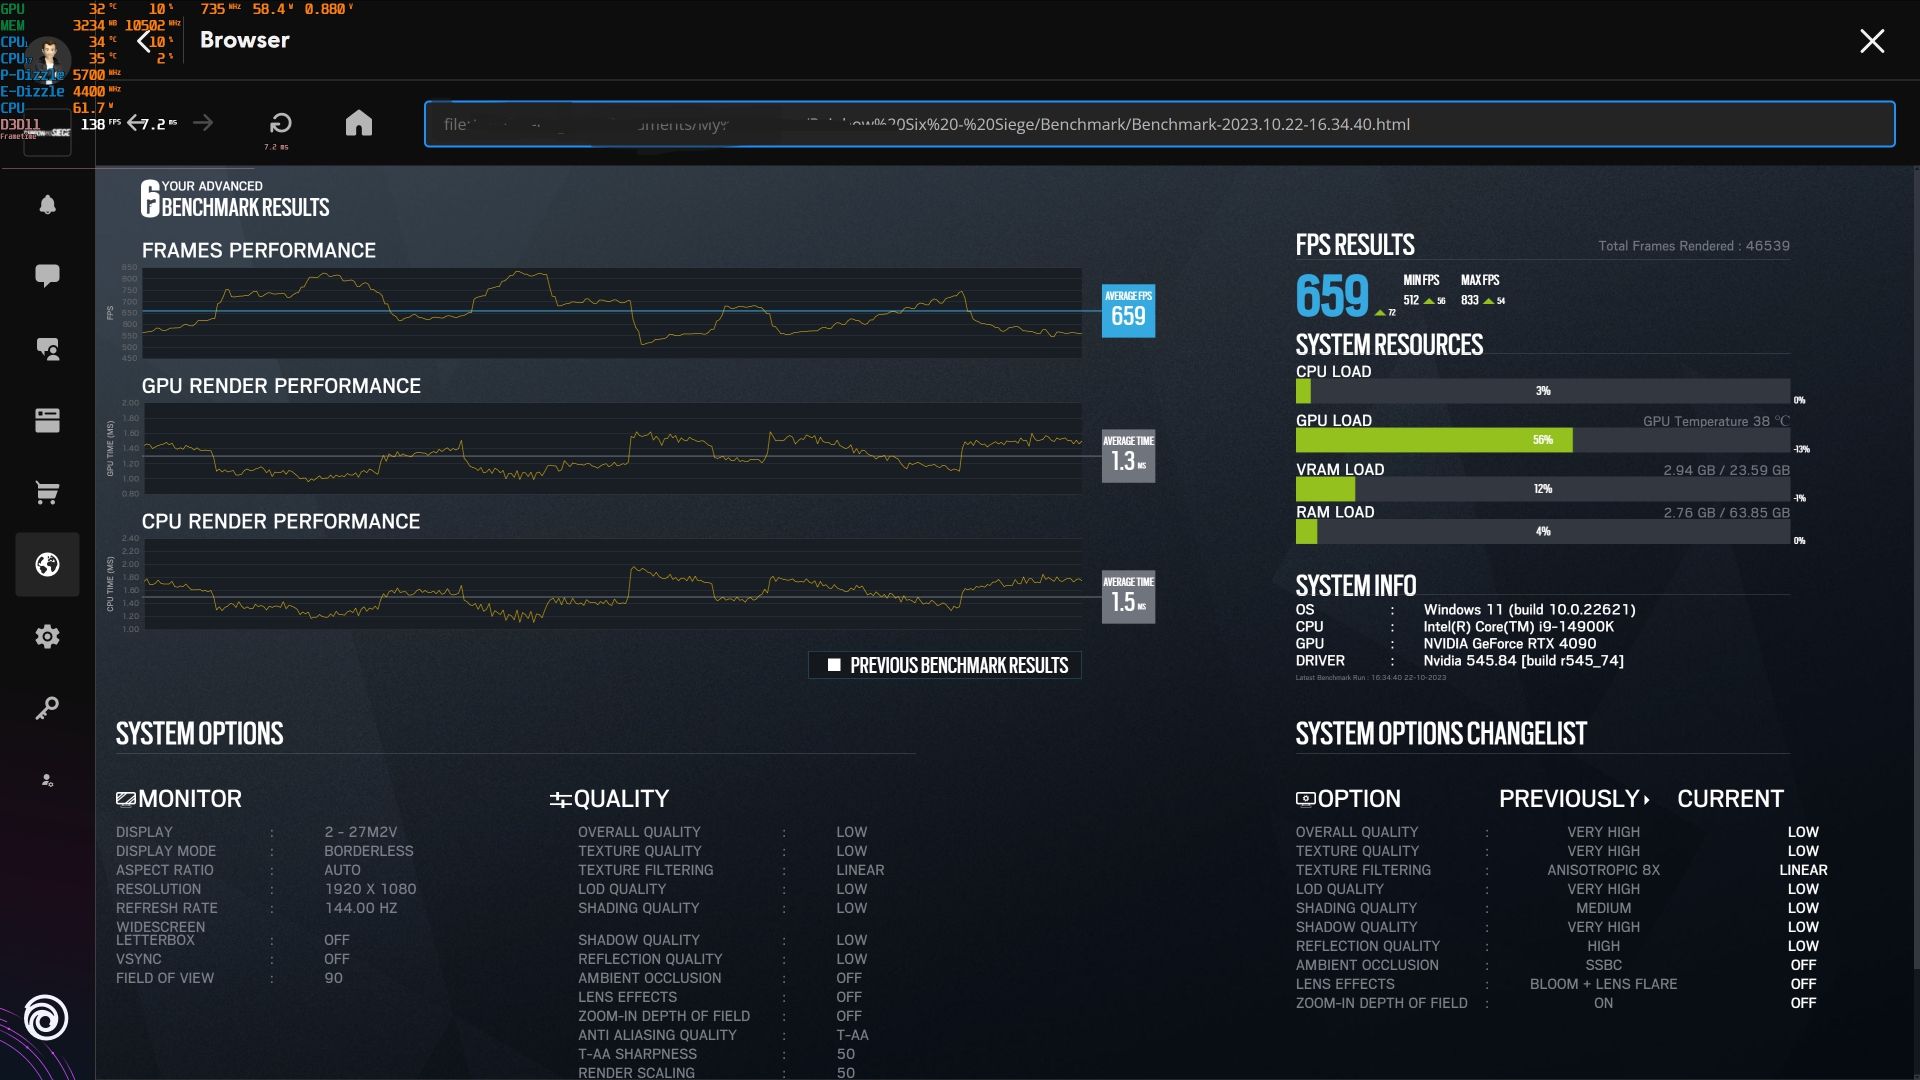Click the RAM Load 4% bar
Image resolution: width=1920 pixels, height=1080 pixels.
[1543, 532]
